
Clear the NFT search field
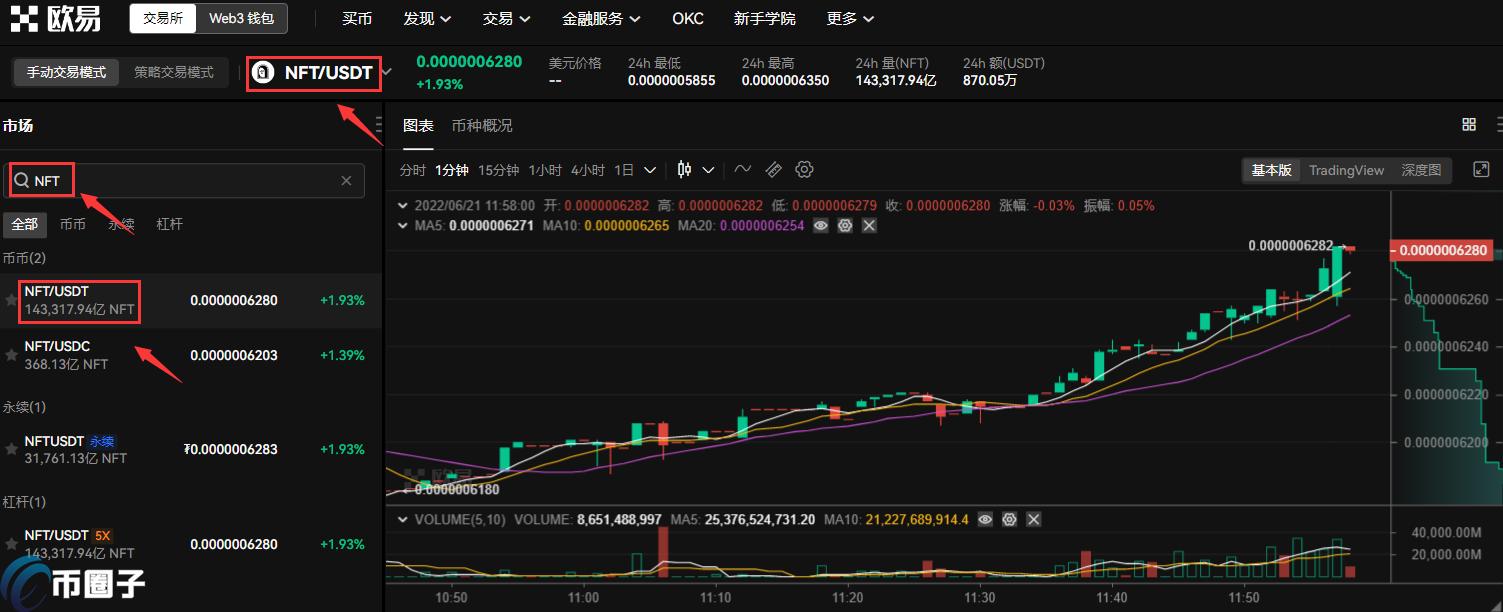pyautogui.click(x=346, y=181)
